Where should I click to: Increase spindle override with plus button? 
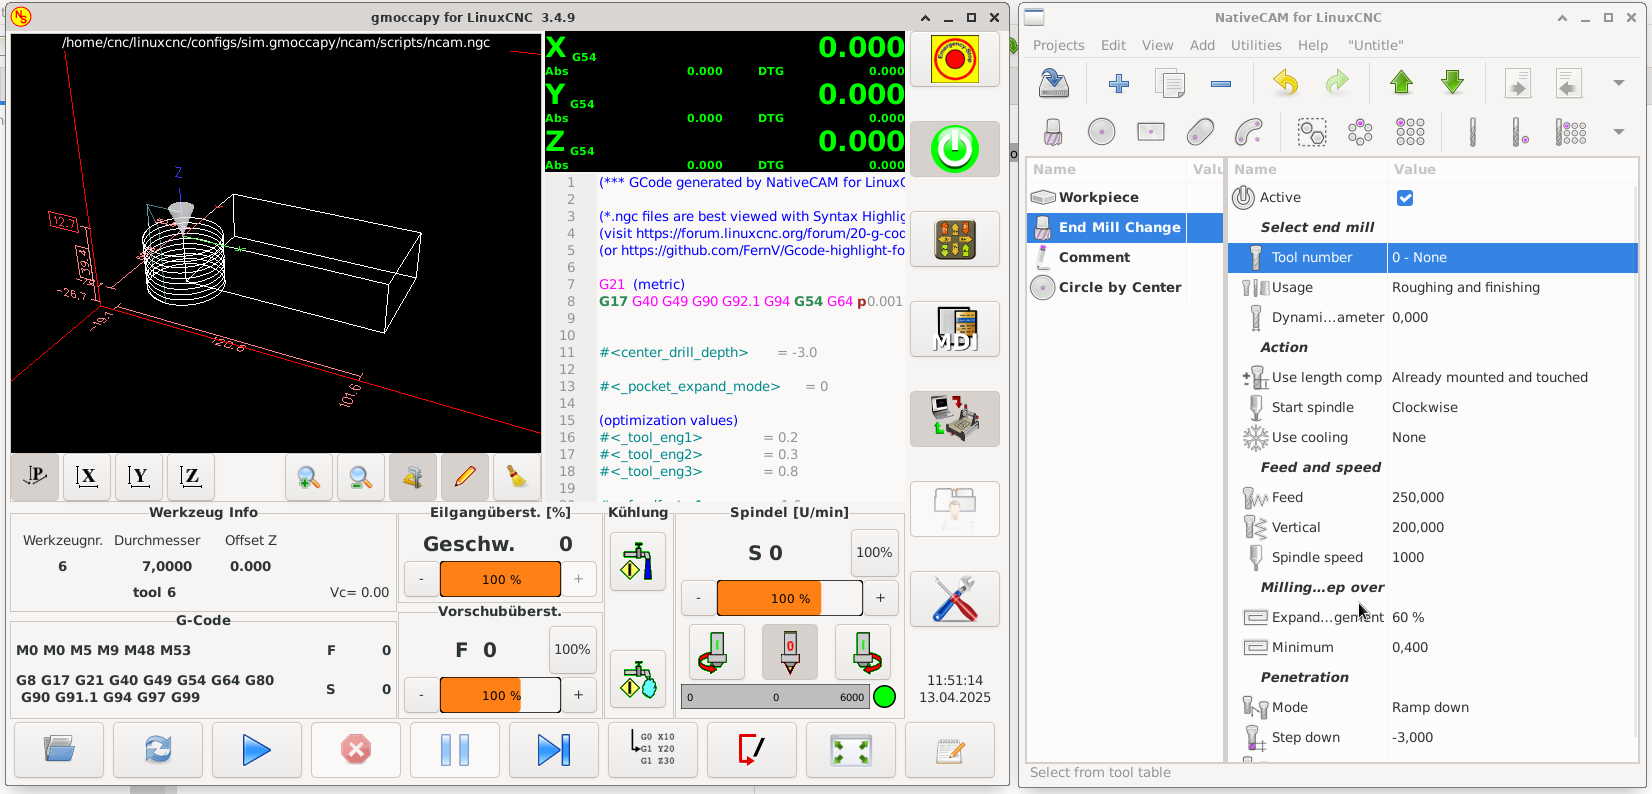(880, 598)
